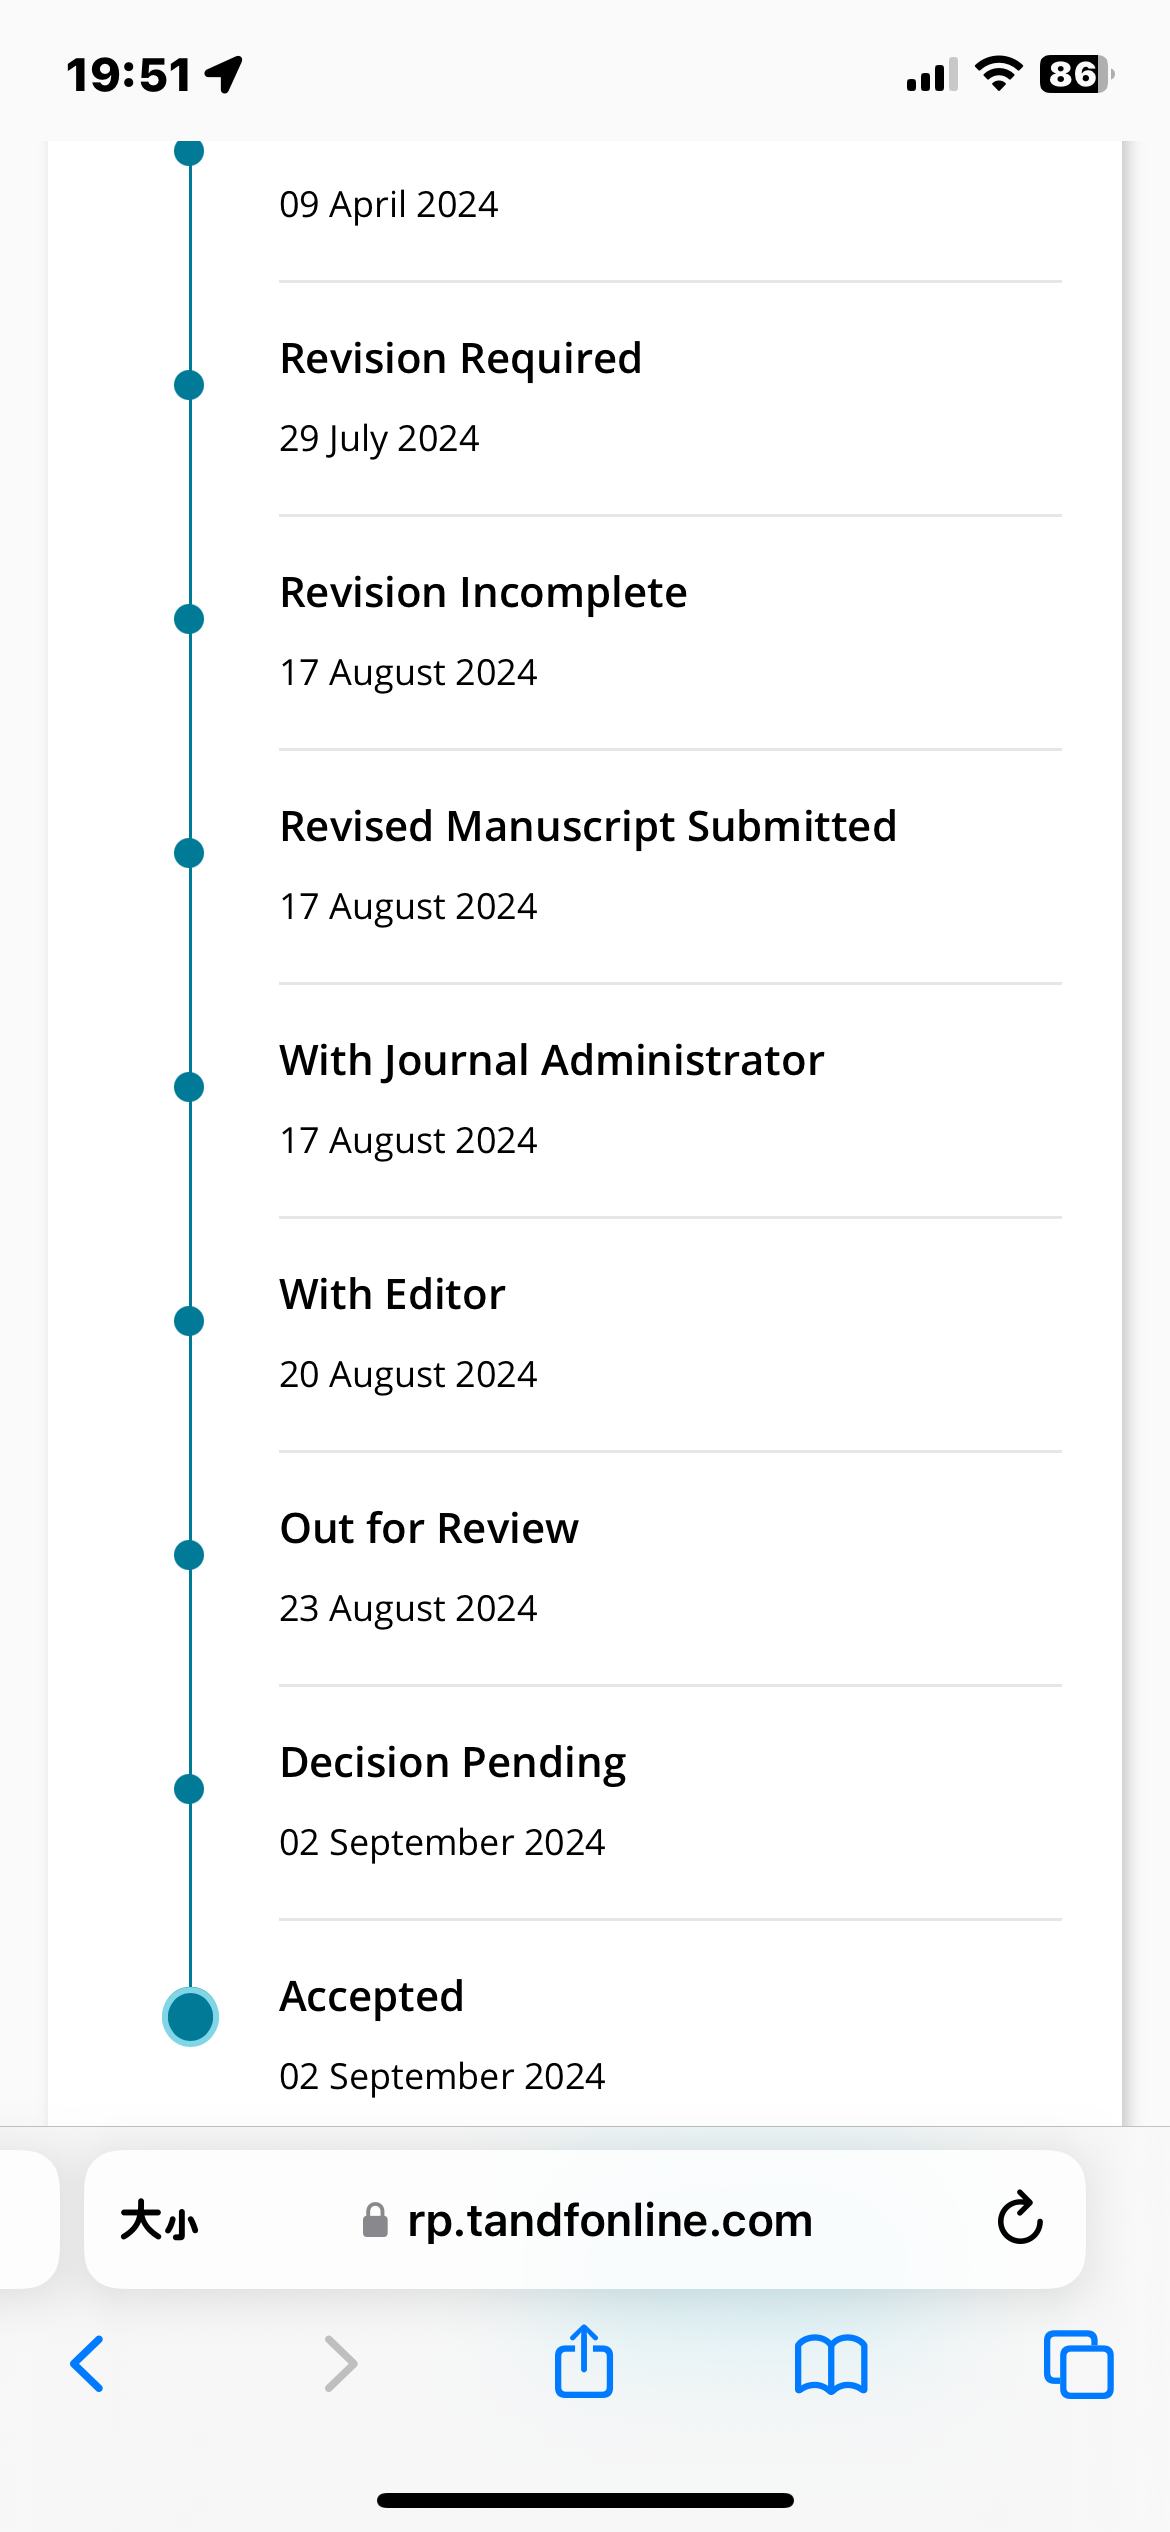Click the With Editor status entry
This screenshot has width=1170, height=2532.
(x=670, y=1334)
